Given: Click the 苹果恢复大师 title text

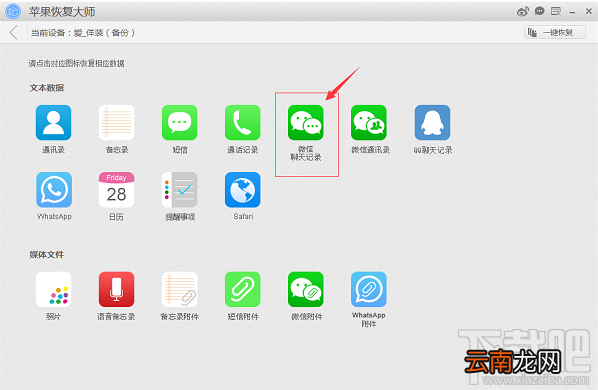Looking at the screenshot, I should [62, 12].
